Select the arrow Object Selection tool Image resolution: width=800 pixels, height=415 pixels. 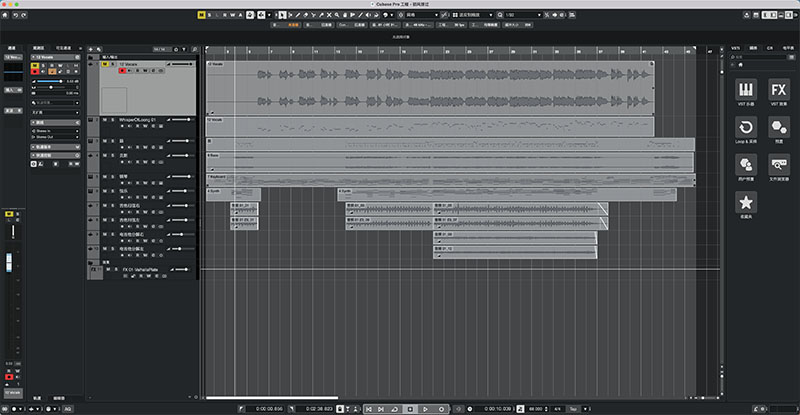point(282,15)
